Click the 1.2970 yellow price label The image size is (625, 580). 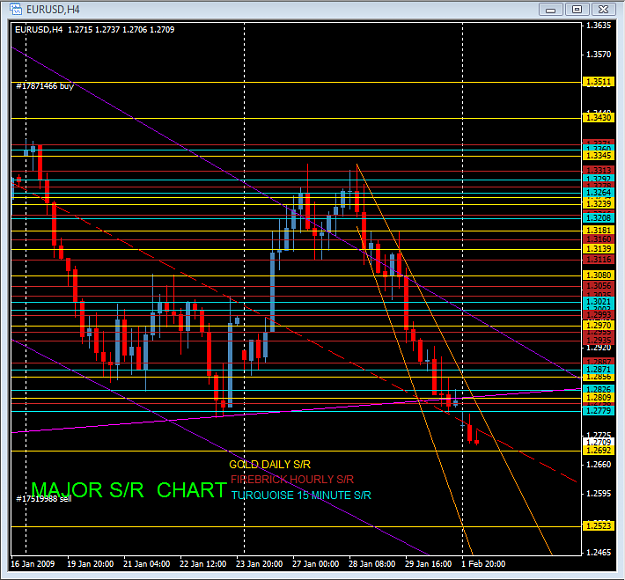tap(598, 325)
